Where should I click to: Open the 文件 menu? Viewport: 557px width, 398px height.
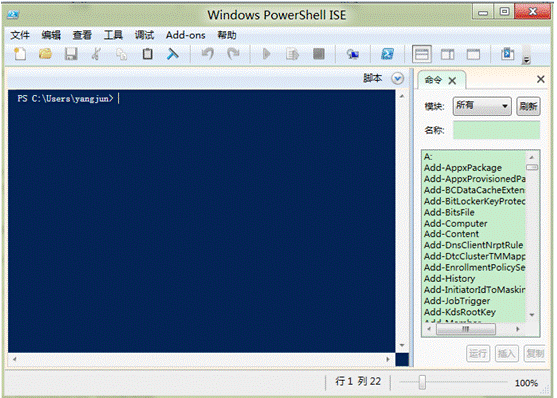click(x=20, y=35)
